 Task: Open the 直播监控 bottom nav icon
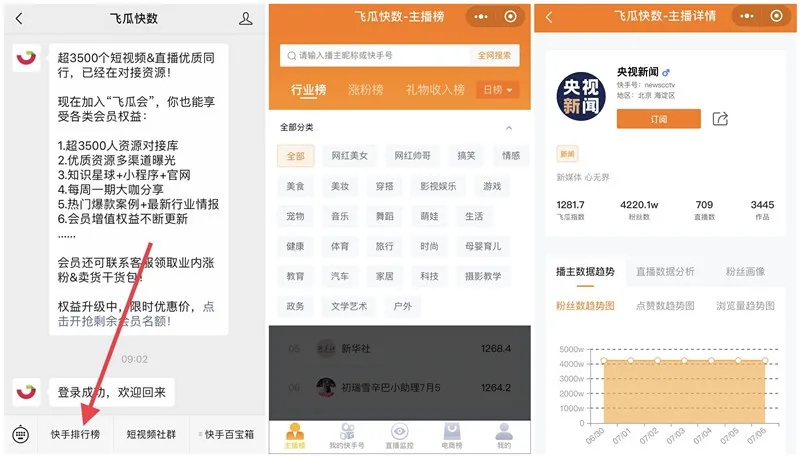[399, 436]
